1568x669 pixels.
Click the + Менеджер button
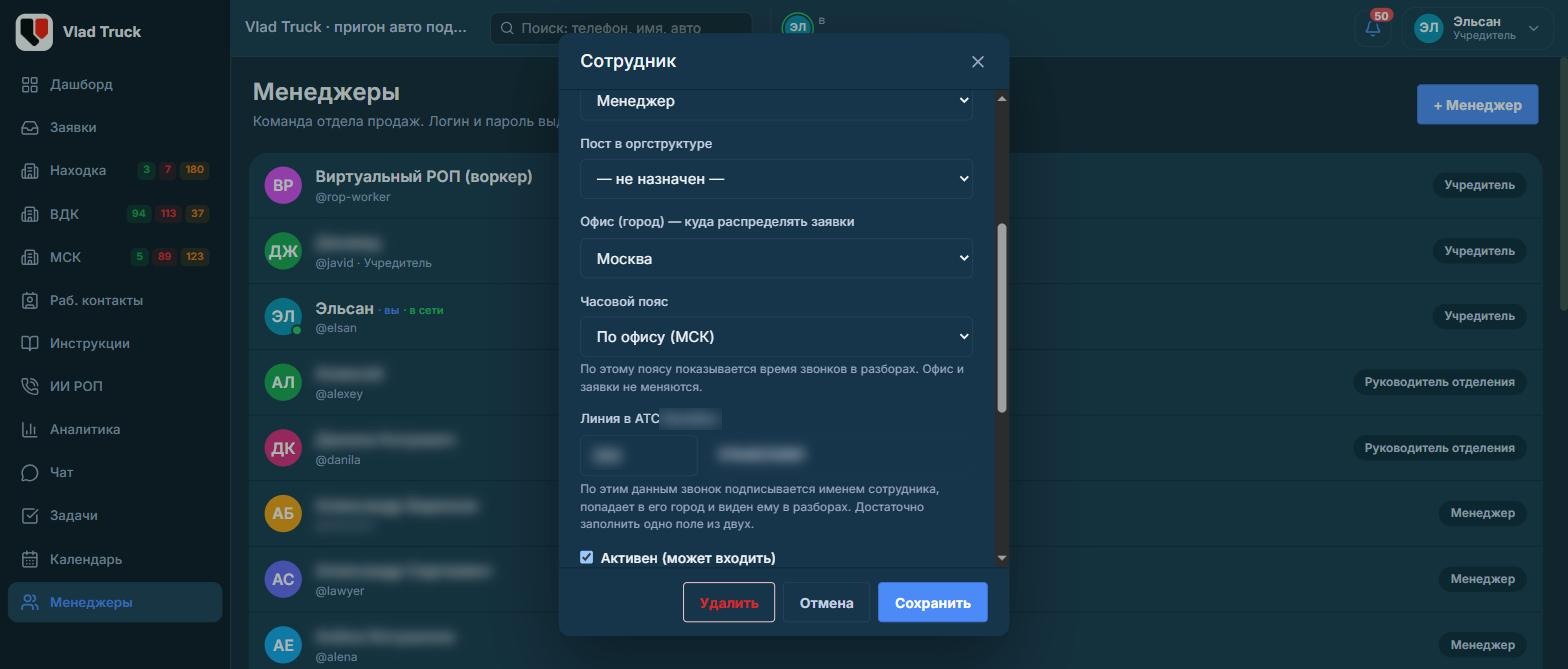click(1477, 104)
